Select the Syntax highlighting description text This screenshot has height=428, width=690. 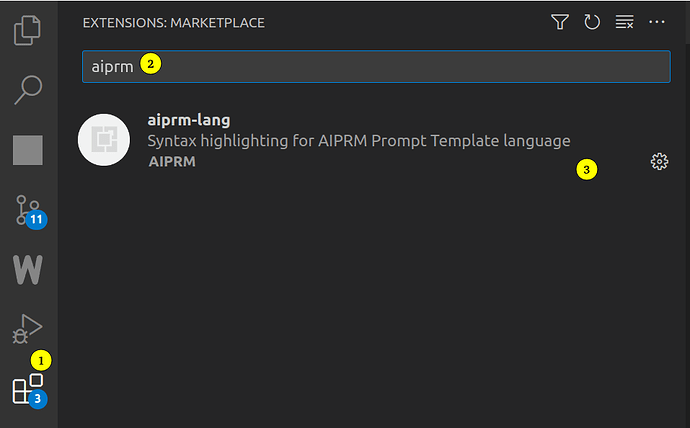(x=358, y=141)
